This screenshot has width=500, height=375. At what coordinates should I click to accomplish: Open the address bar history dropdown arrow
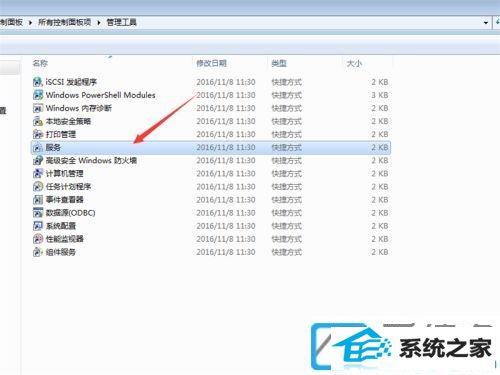click(x=486, y=23)
